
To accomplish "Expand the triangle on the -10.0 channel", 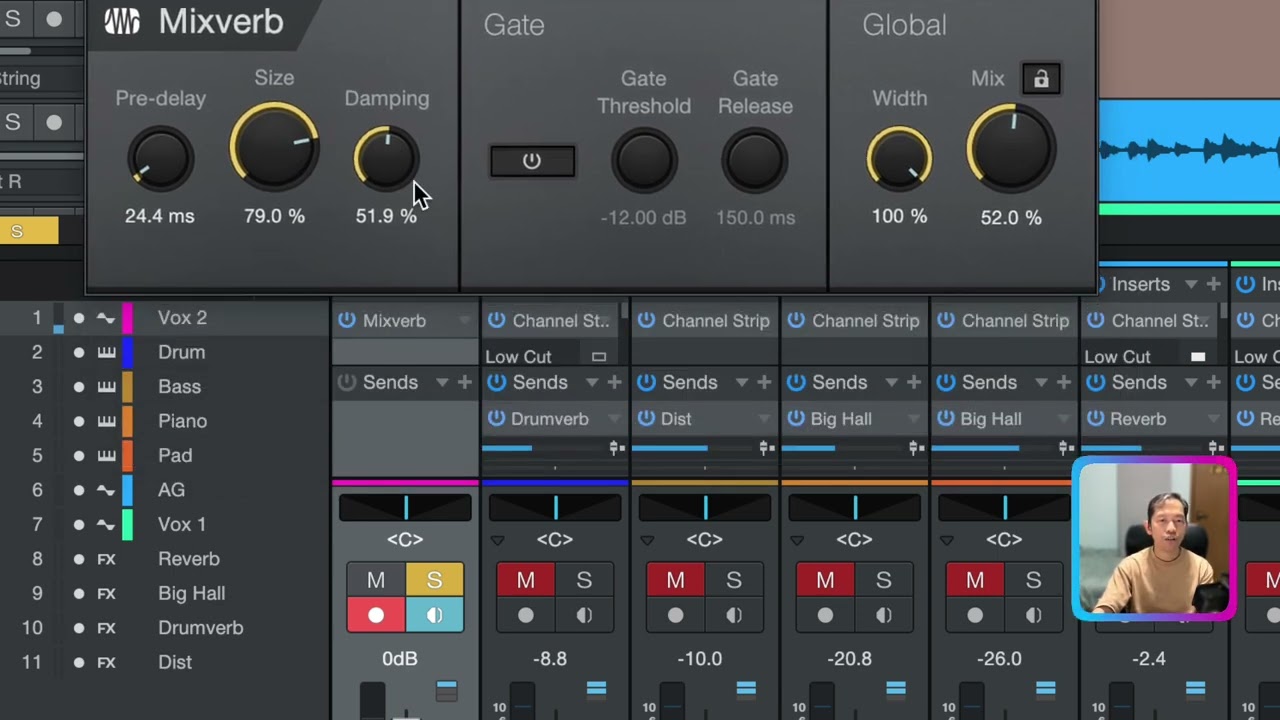I will pos(647,541).
